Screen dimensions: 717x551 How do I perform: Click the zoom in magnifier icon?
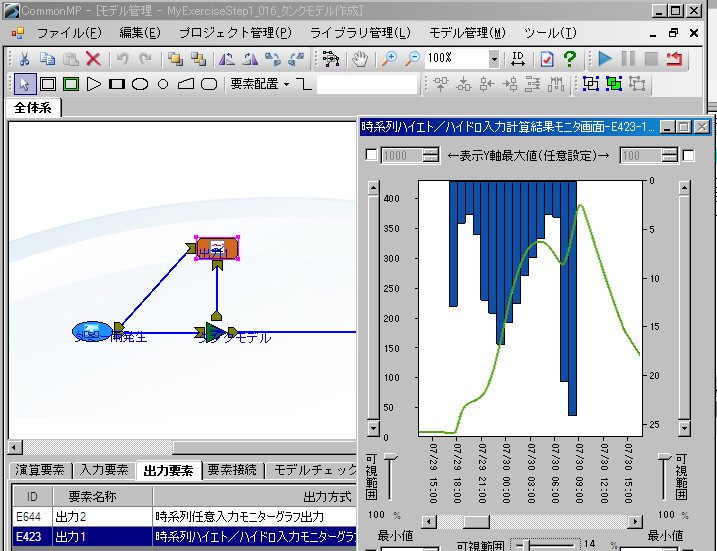click(390, 59)
